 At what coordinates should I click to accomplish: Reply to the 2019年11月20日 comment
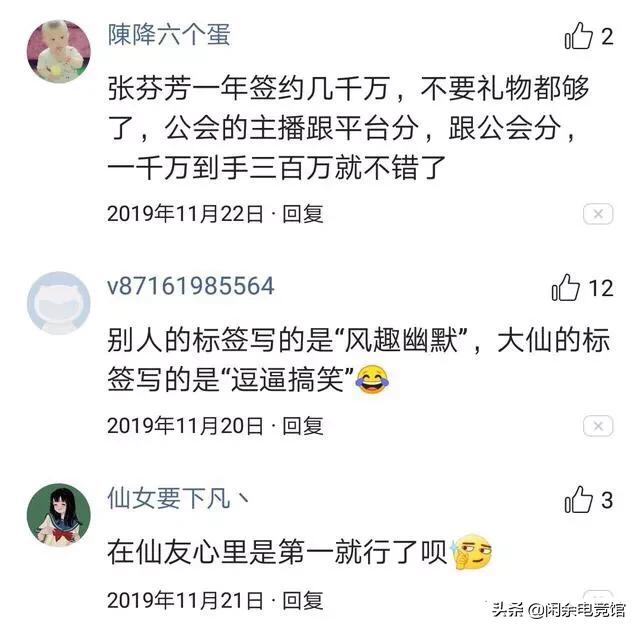[x=303, y=426]
